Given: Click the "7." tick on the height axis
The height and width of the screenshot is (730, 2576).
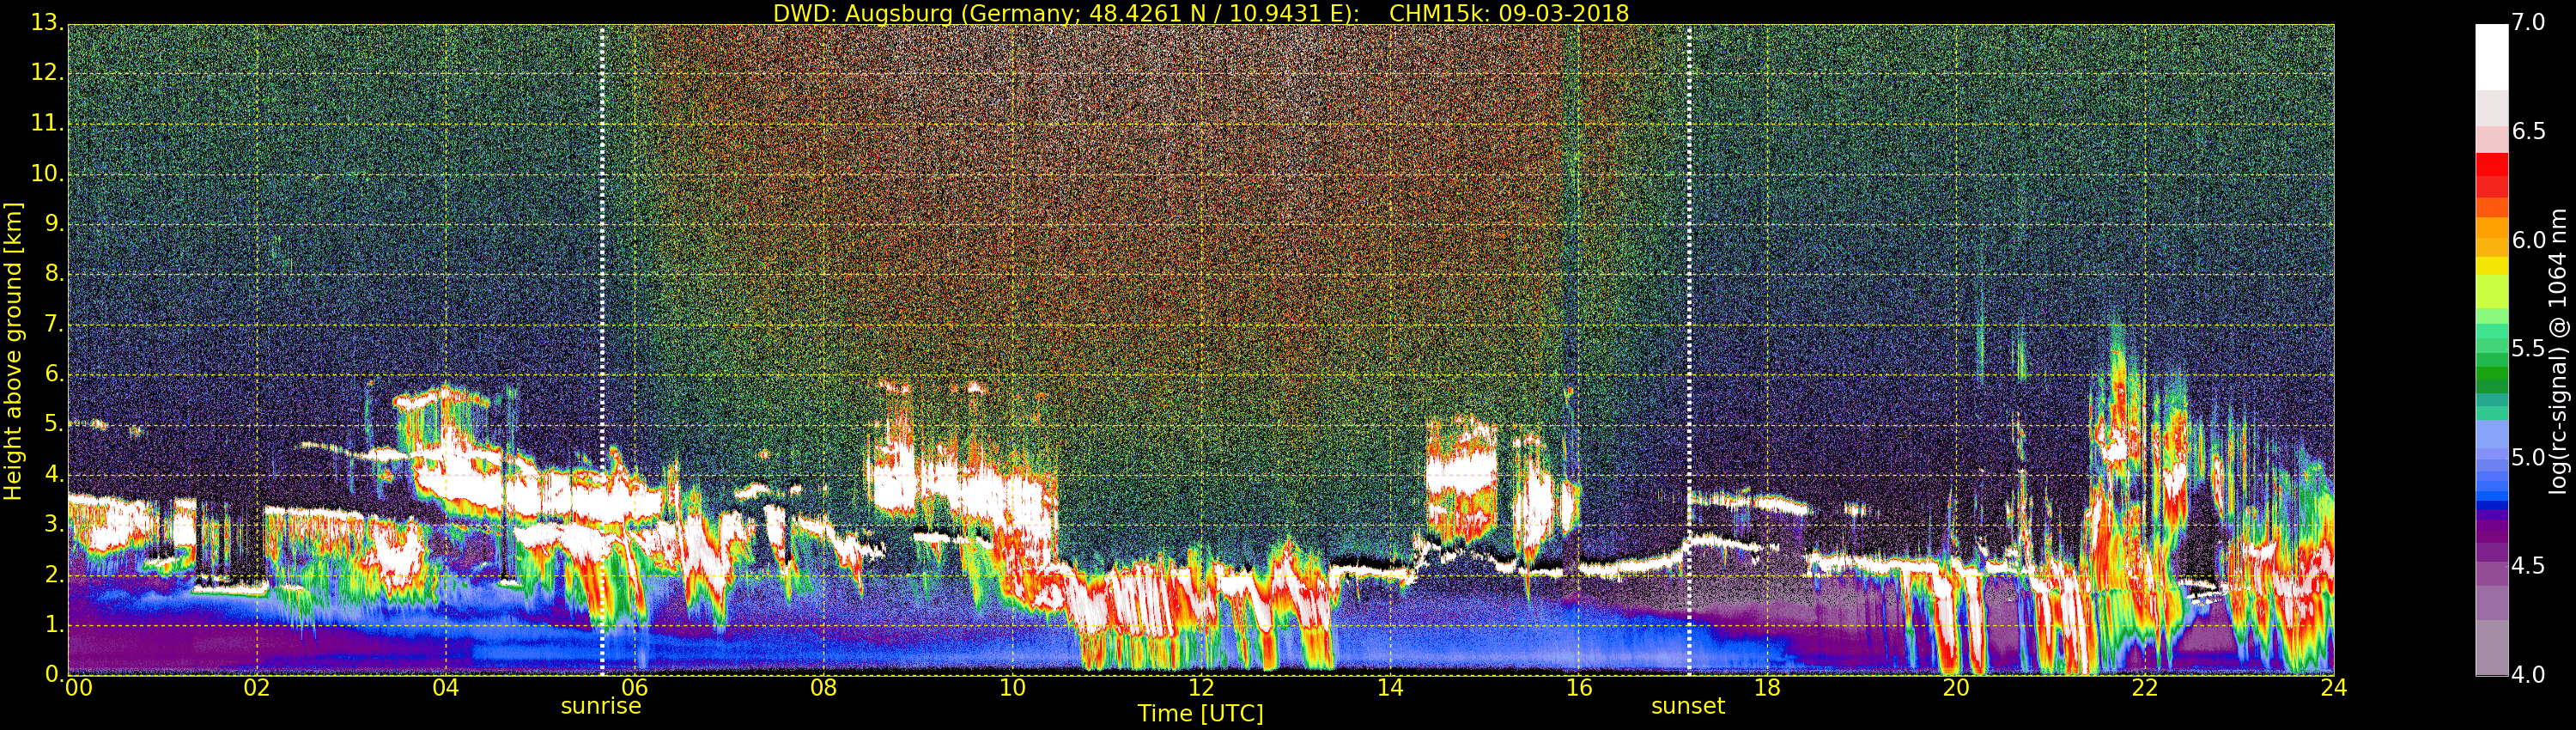Looking at the screenshot, I should (54, 325).
